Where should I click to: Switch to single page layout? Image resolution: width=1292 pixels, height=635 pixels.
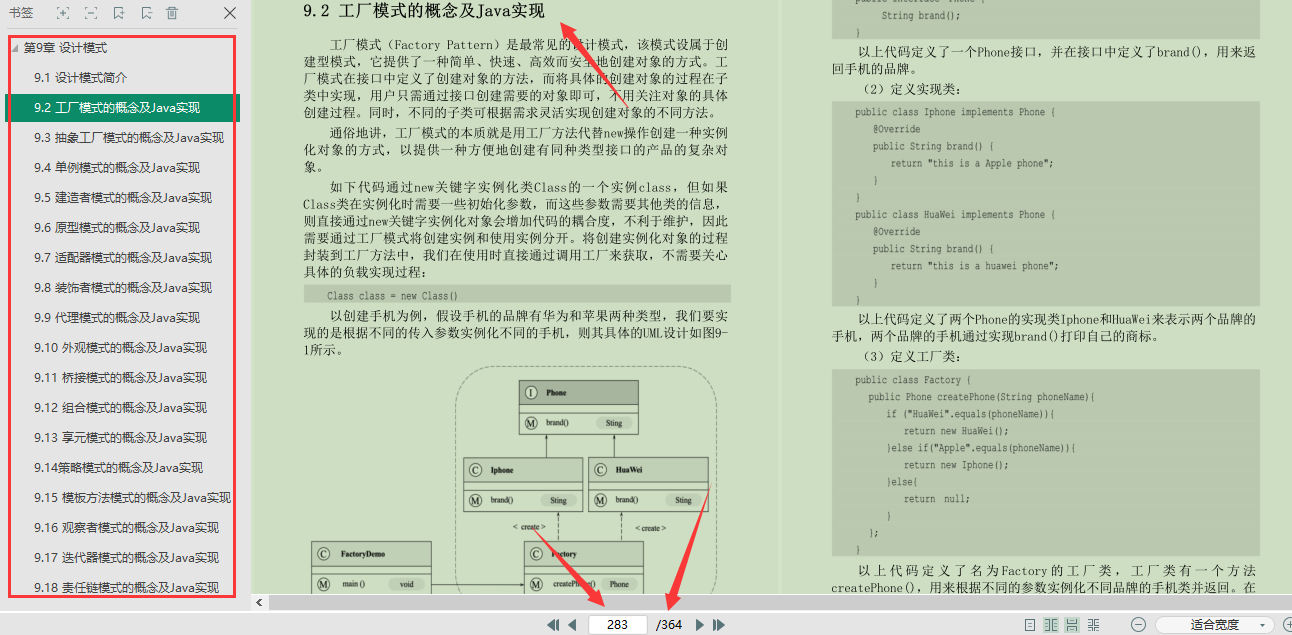point(1030,623)
